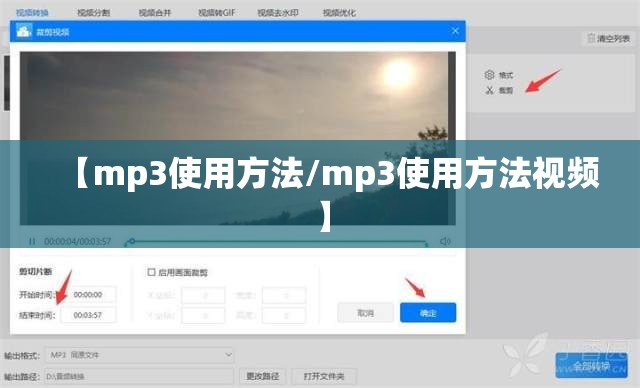The width and height of the screenshot is (640, 388).
Task: Click the 开始时间 input field
Action: [89, 295]
